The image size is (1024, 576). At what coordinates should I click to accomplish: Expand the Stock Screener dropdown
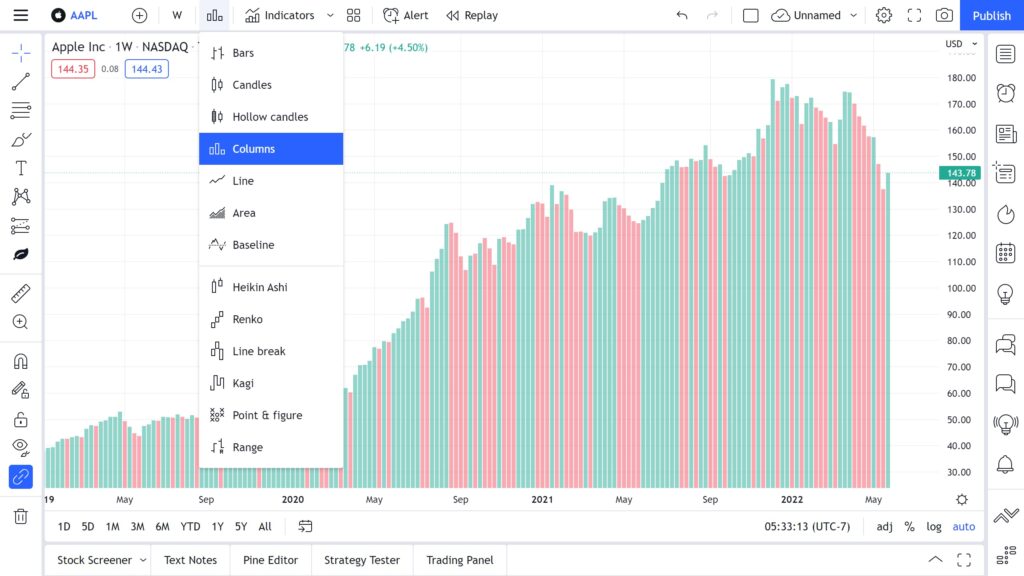pos(143,560)
